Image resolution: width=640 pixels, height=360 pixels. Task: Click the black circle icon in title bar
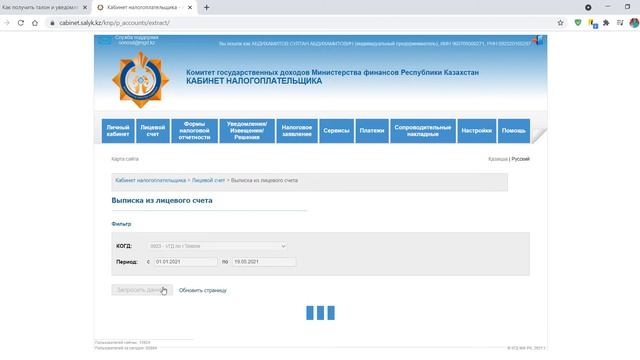click(588, 7)
